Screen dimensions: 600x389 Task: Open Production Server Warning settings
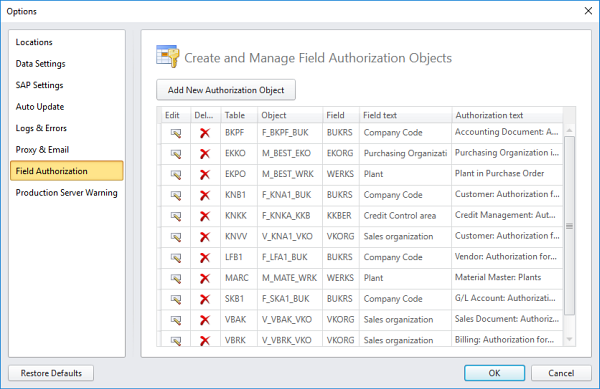click(x=67, y=192)
